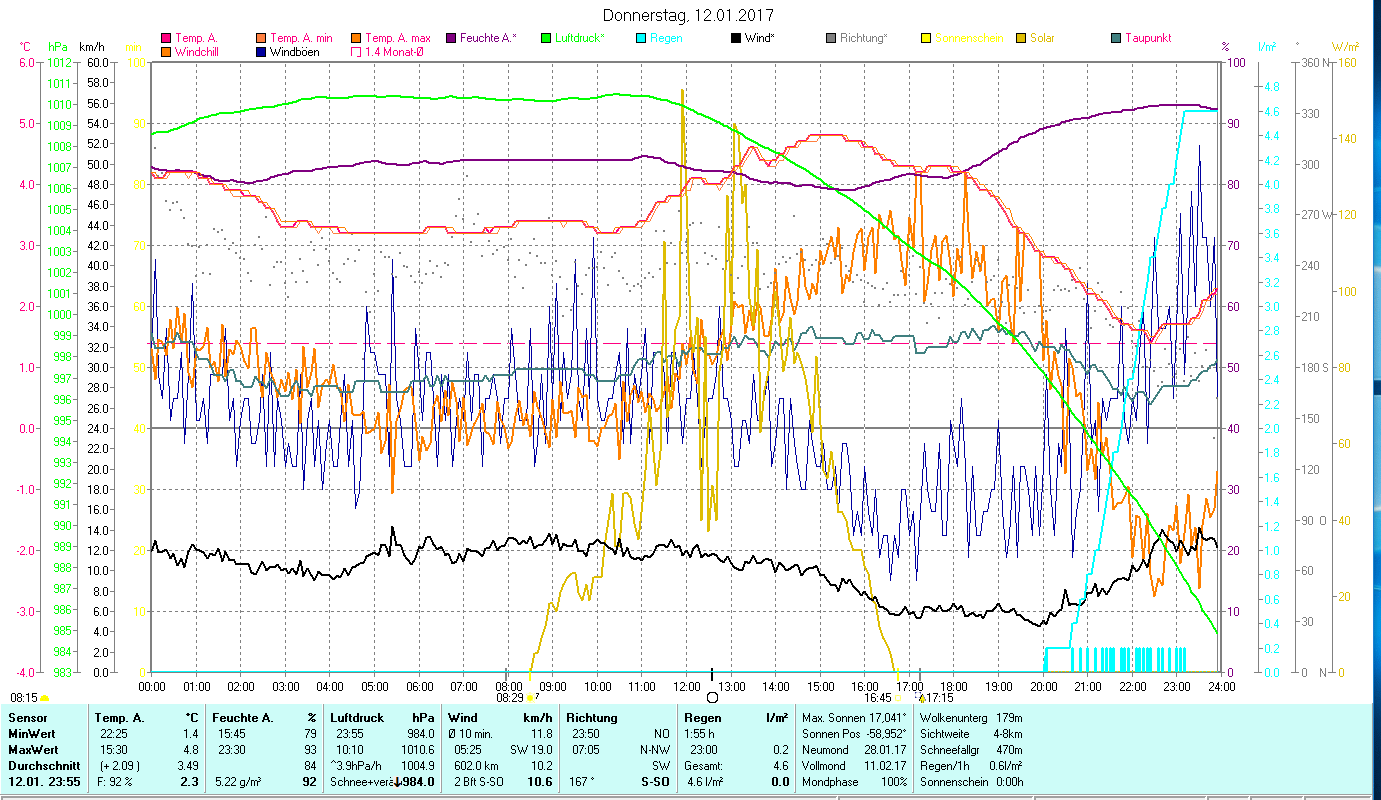Click the moon circle marker below the time axis

pos(712,697)
